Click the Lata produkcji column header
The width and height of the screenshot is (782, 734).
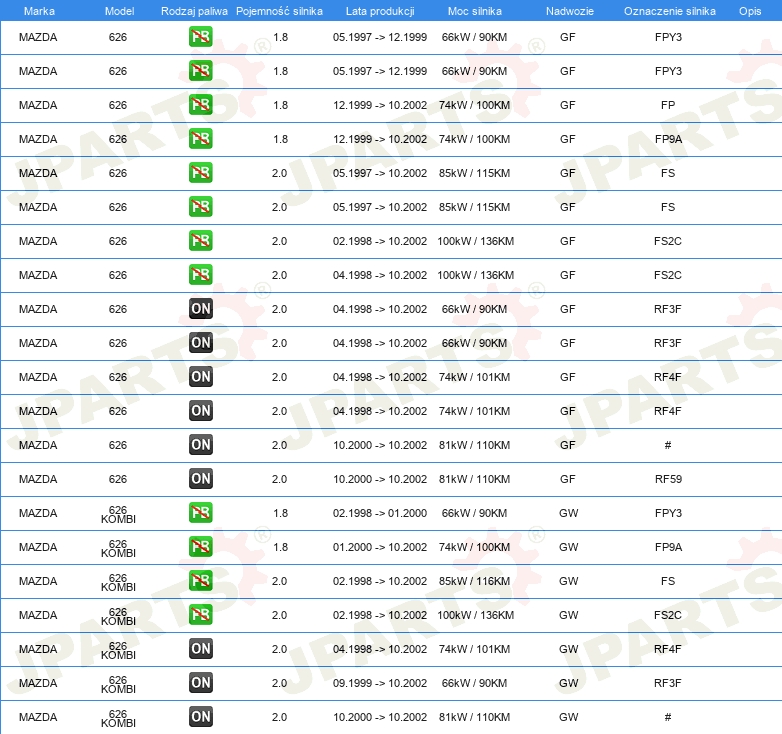pos(379,11)
